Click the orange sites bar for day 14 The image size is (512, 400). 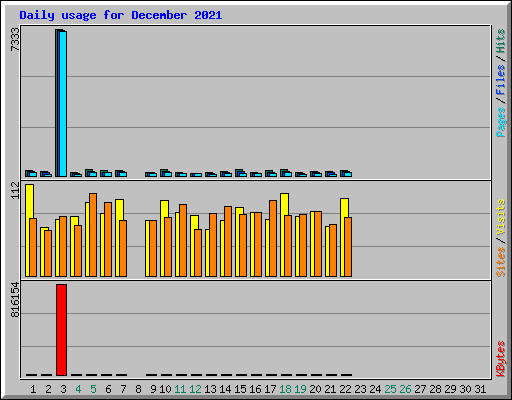(228, 241)
